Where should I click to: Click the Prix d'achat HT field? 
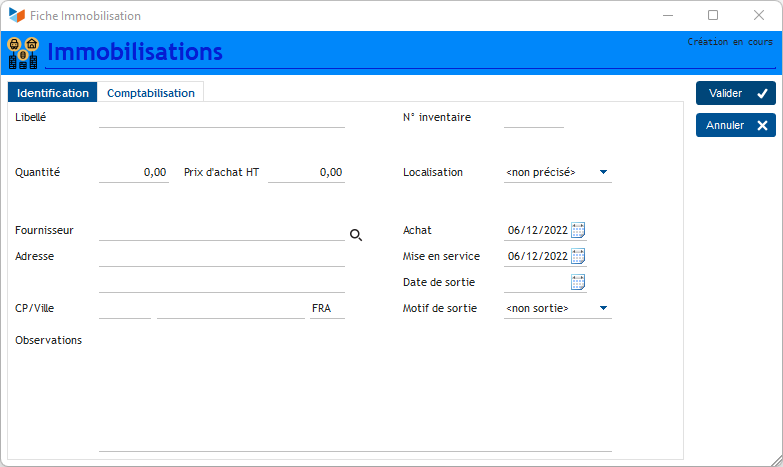pyautogui.click(x=306, y=172)
